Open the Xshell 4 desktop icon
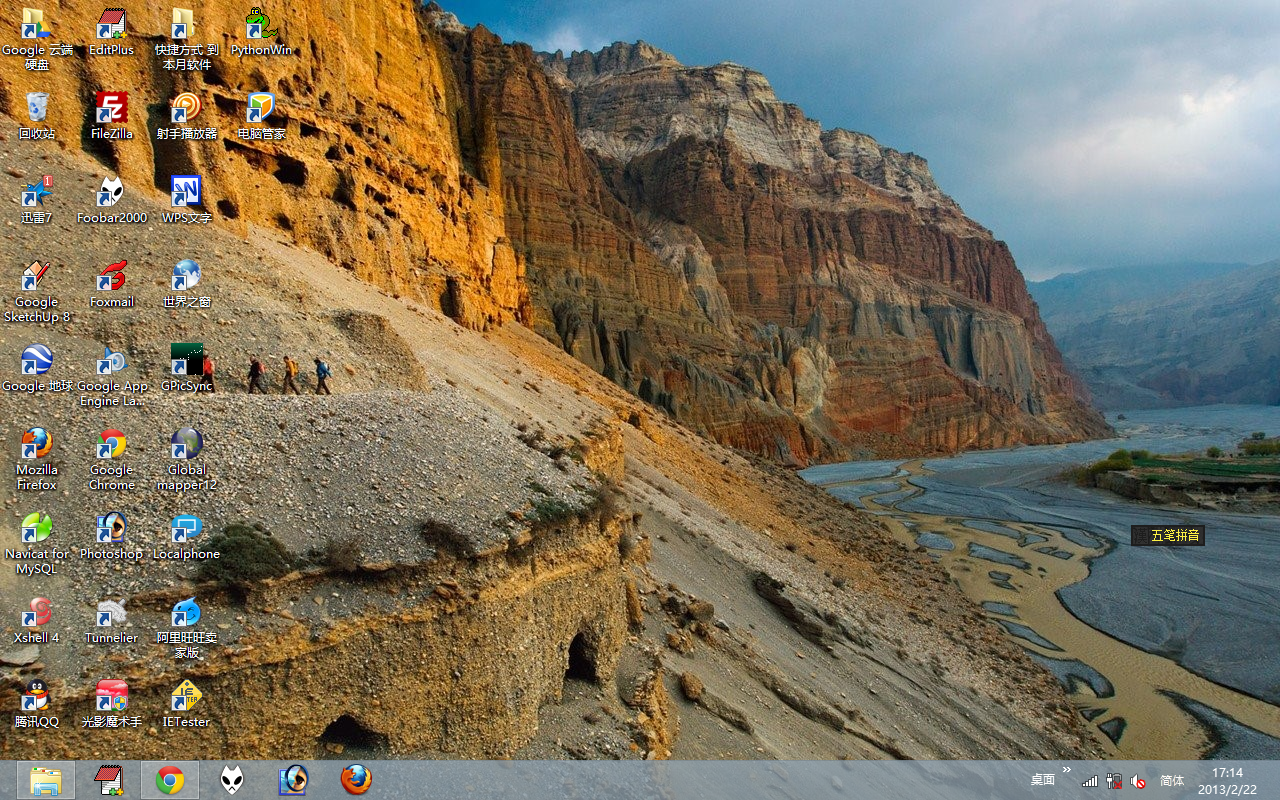Image resolution: width=1280 pixels, height=800 pixels. pos(37,612)
